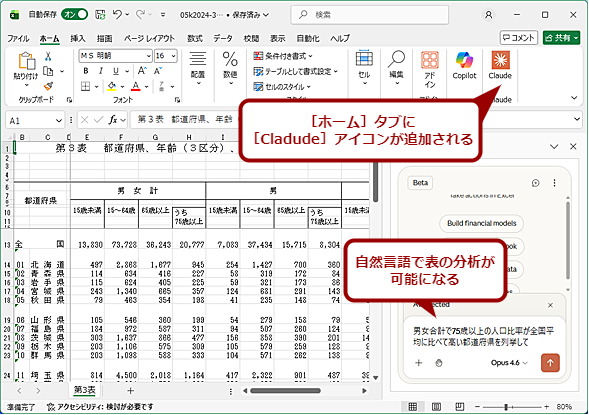Switch to the Data (データ) tab
This screenshot has height=415, width=589.
pyautogui.click(x=223, y=38)
